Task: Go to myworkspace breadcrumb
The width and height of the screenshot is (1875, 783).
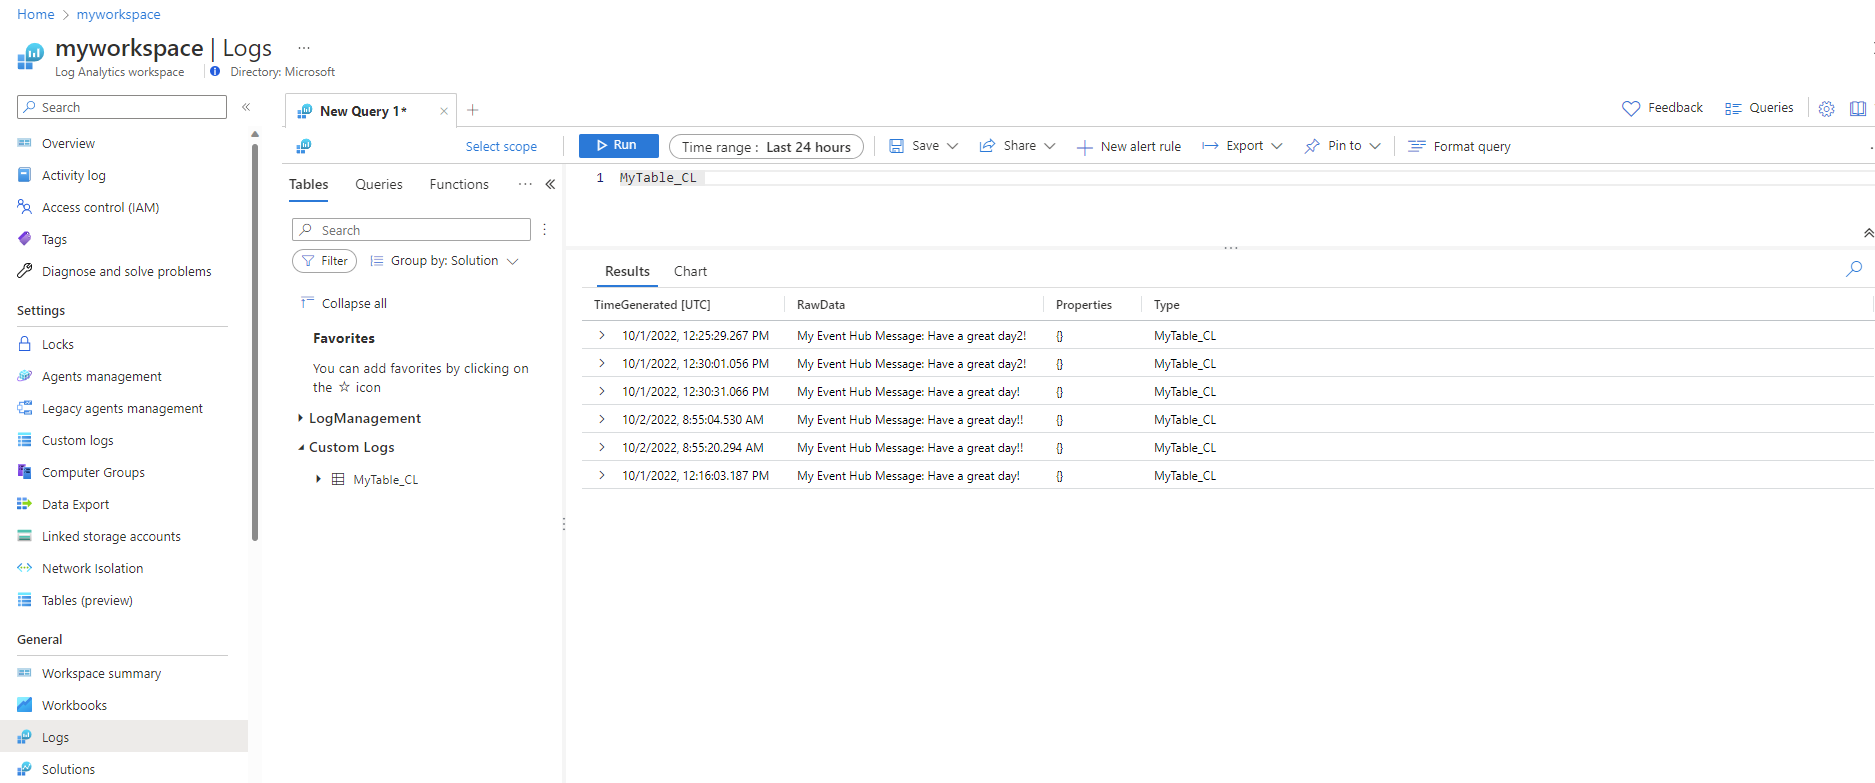Action: pos(118,14)
